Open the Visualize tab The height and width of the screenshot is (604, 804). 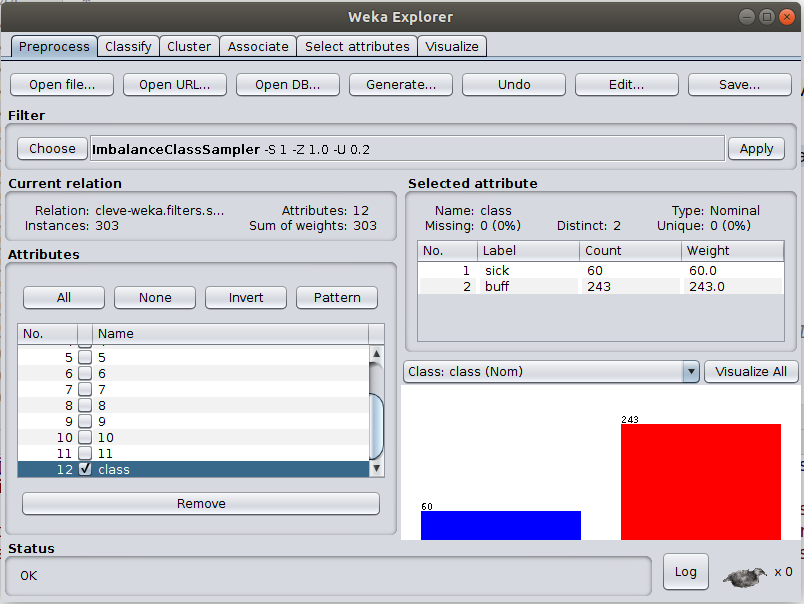click(452, 46)
